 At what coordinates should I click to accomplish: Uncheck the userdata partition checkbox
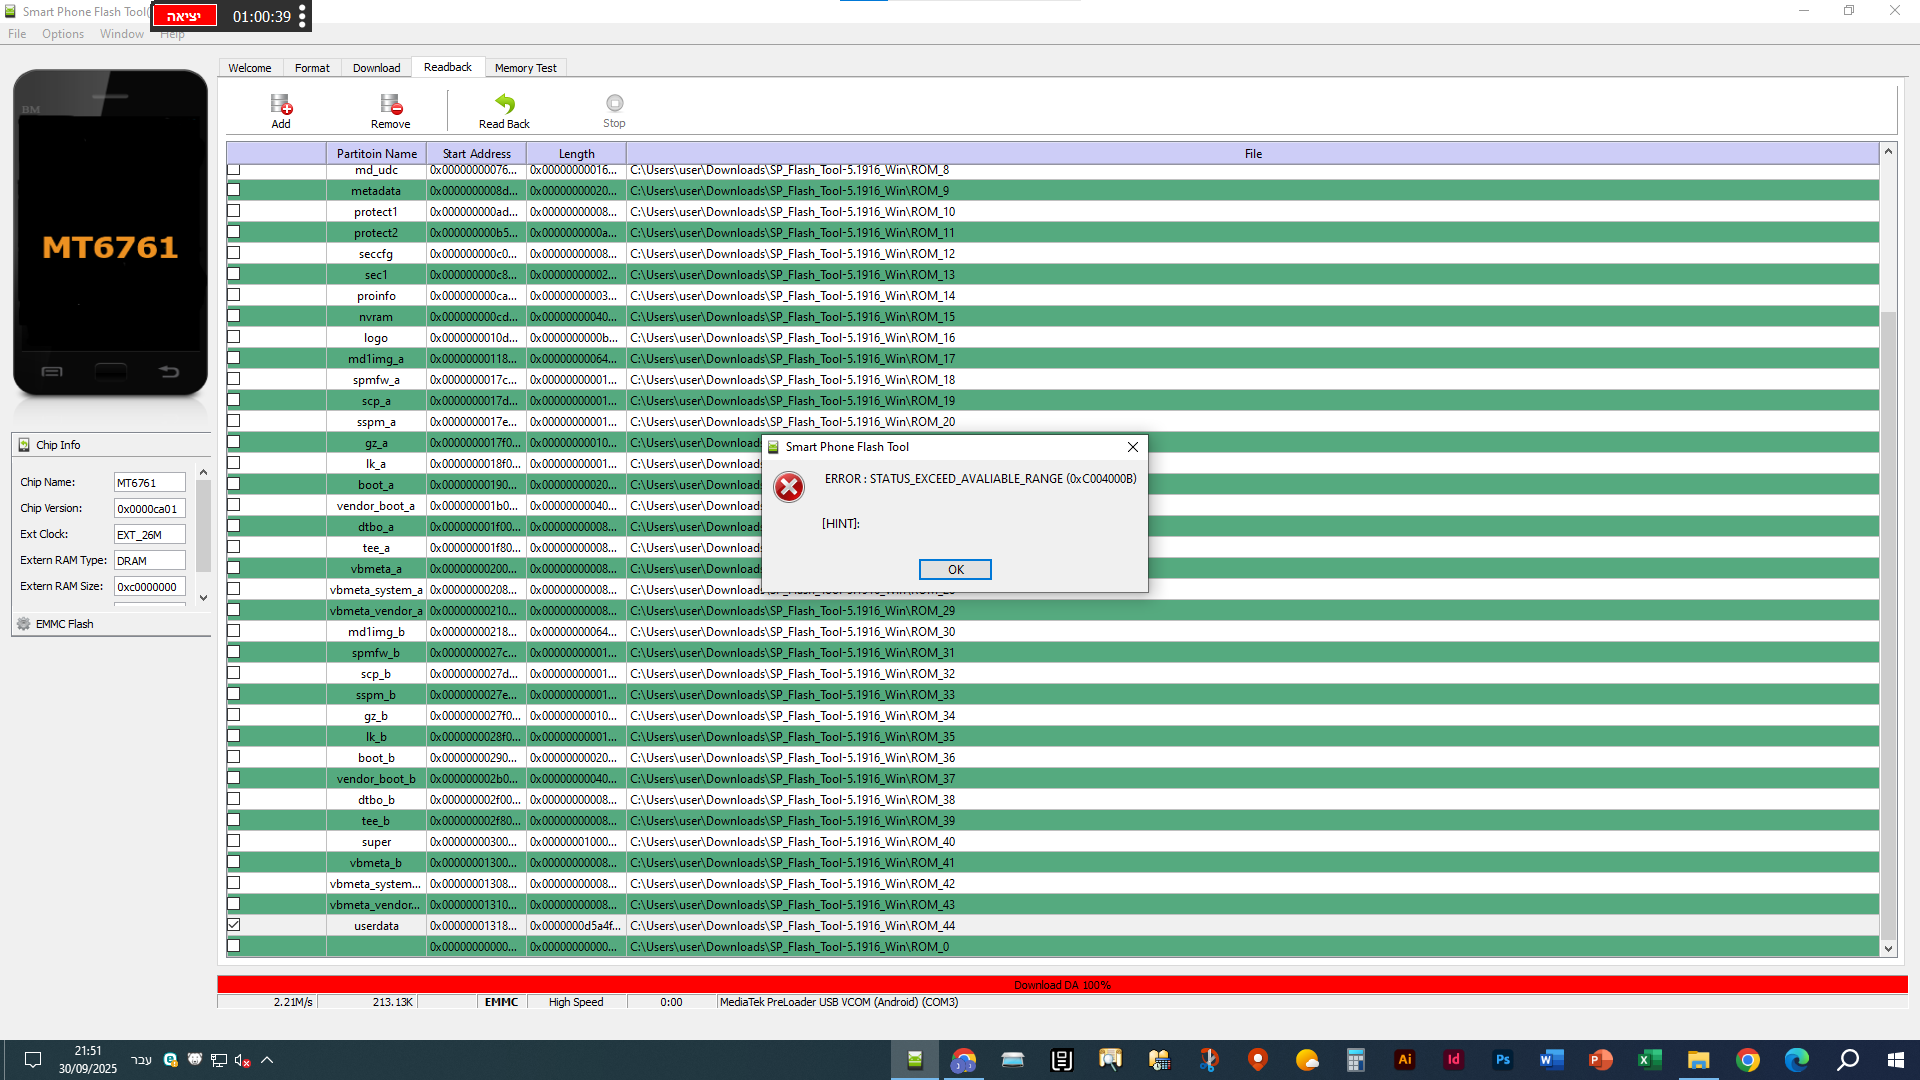234,925
